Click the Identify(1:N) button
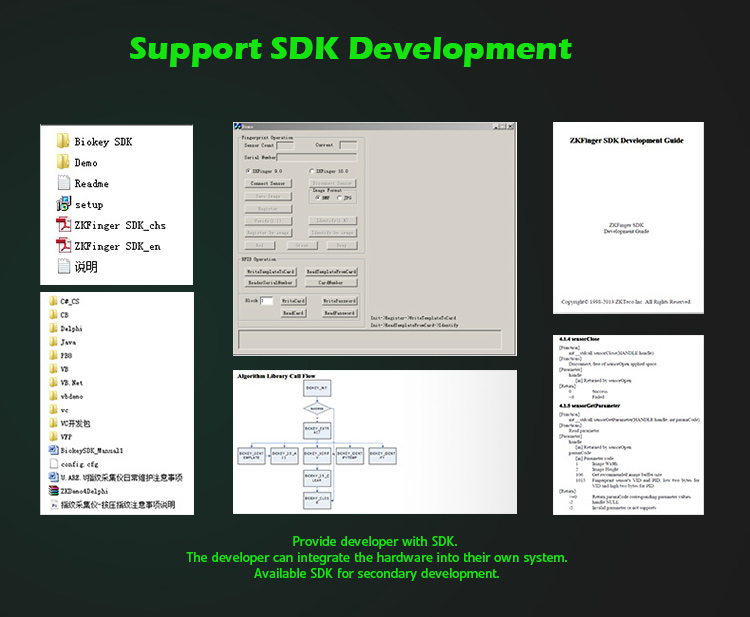 point(332,220)
